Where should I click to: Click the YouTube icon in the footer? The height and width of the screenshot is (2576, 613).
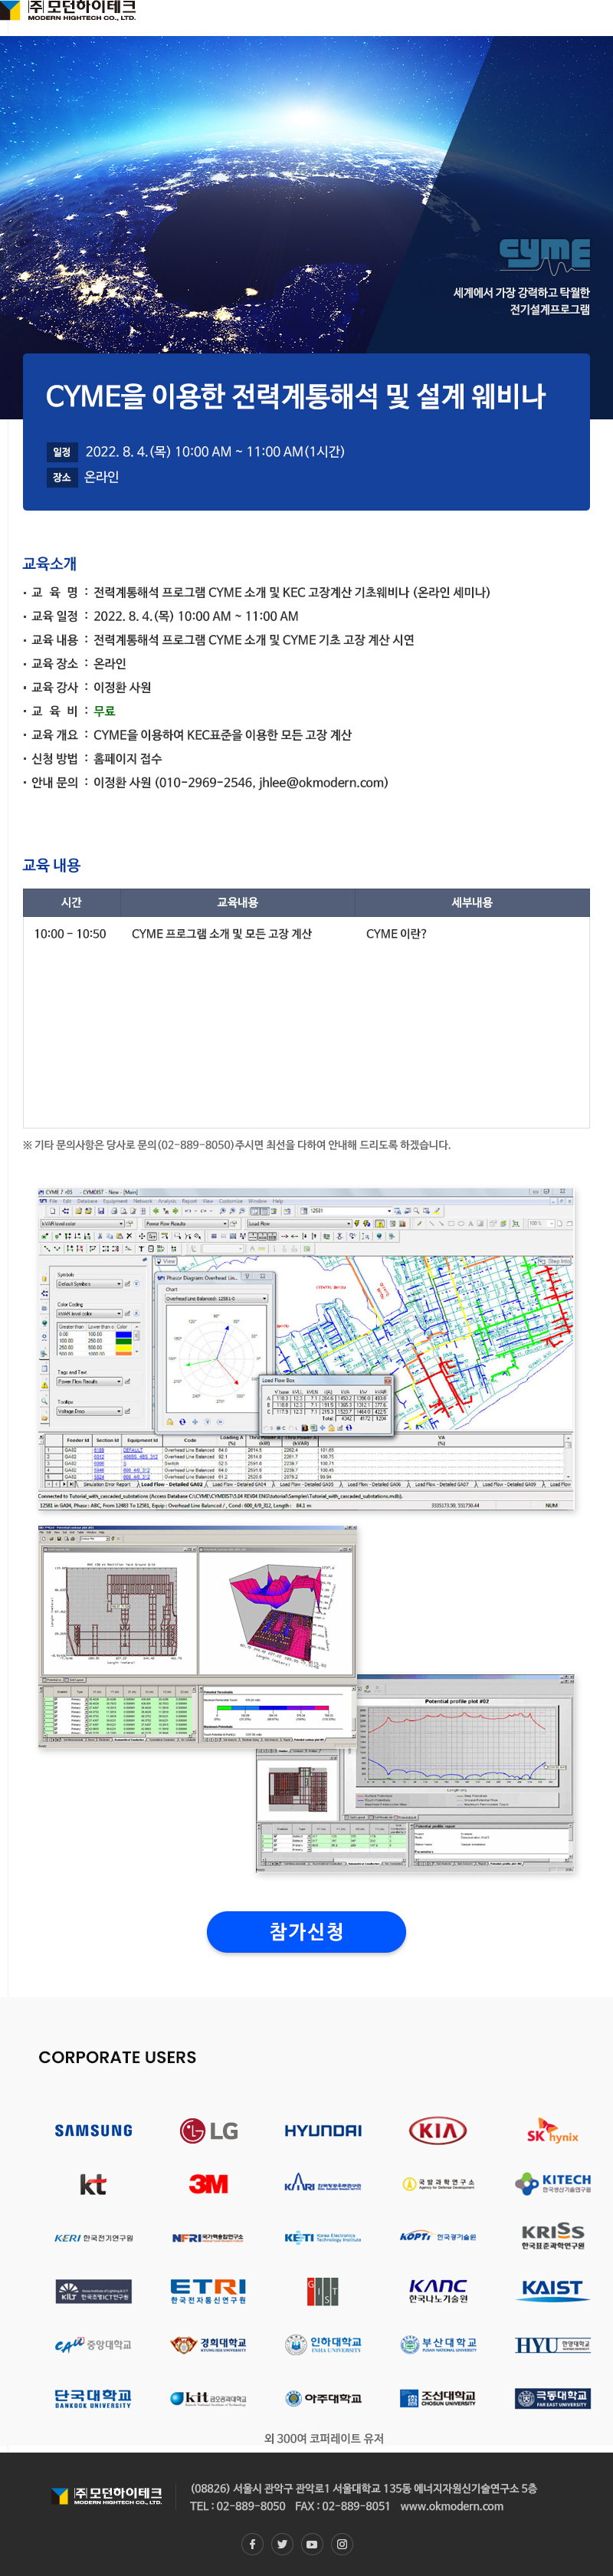[312, 2544]
